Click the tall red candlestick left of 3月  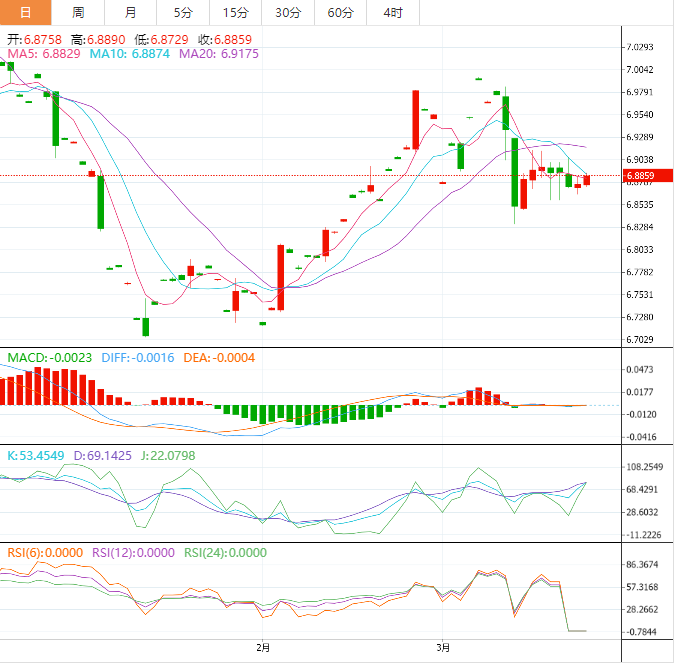pos(416,120)
